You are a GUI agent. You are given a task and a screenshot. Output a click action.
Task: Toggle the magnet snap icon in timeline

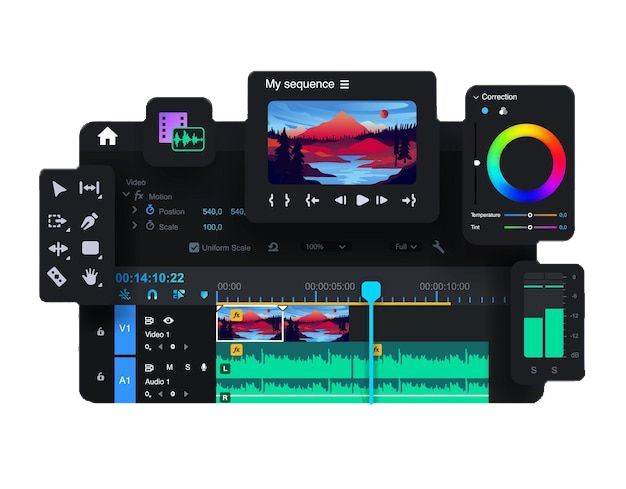point(152,295)
